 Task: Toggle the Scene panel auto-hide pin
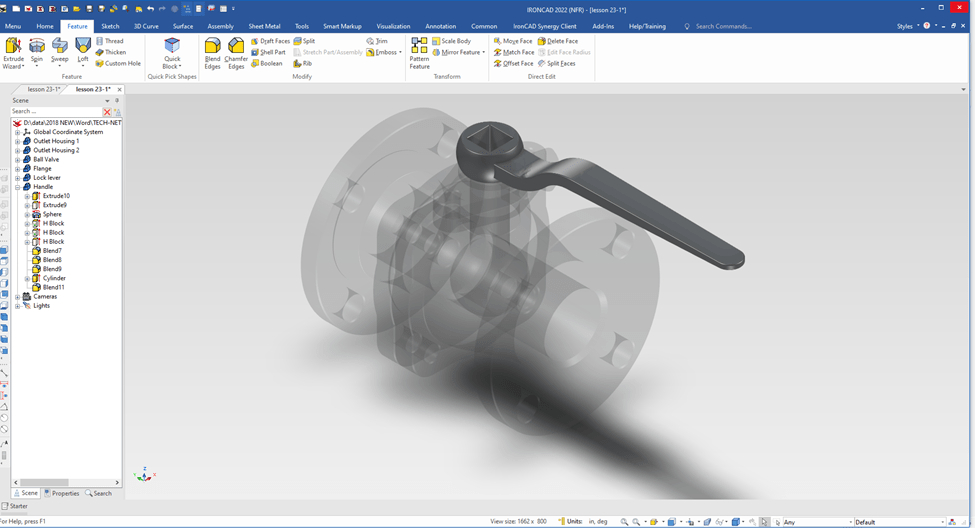pos(117,101)
